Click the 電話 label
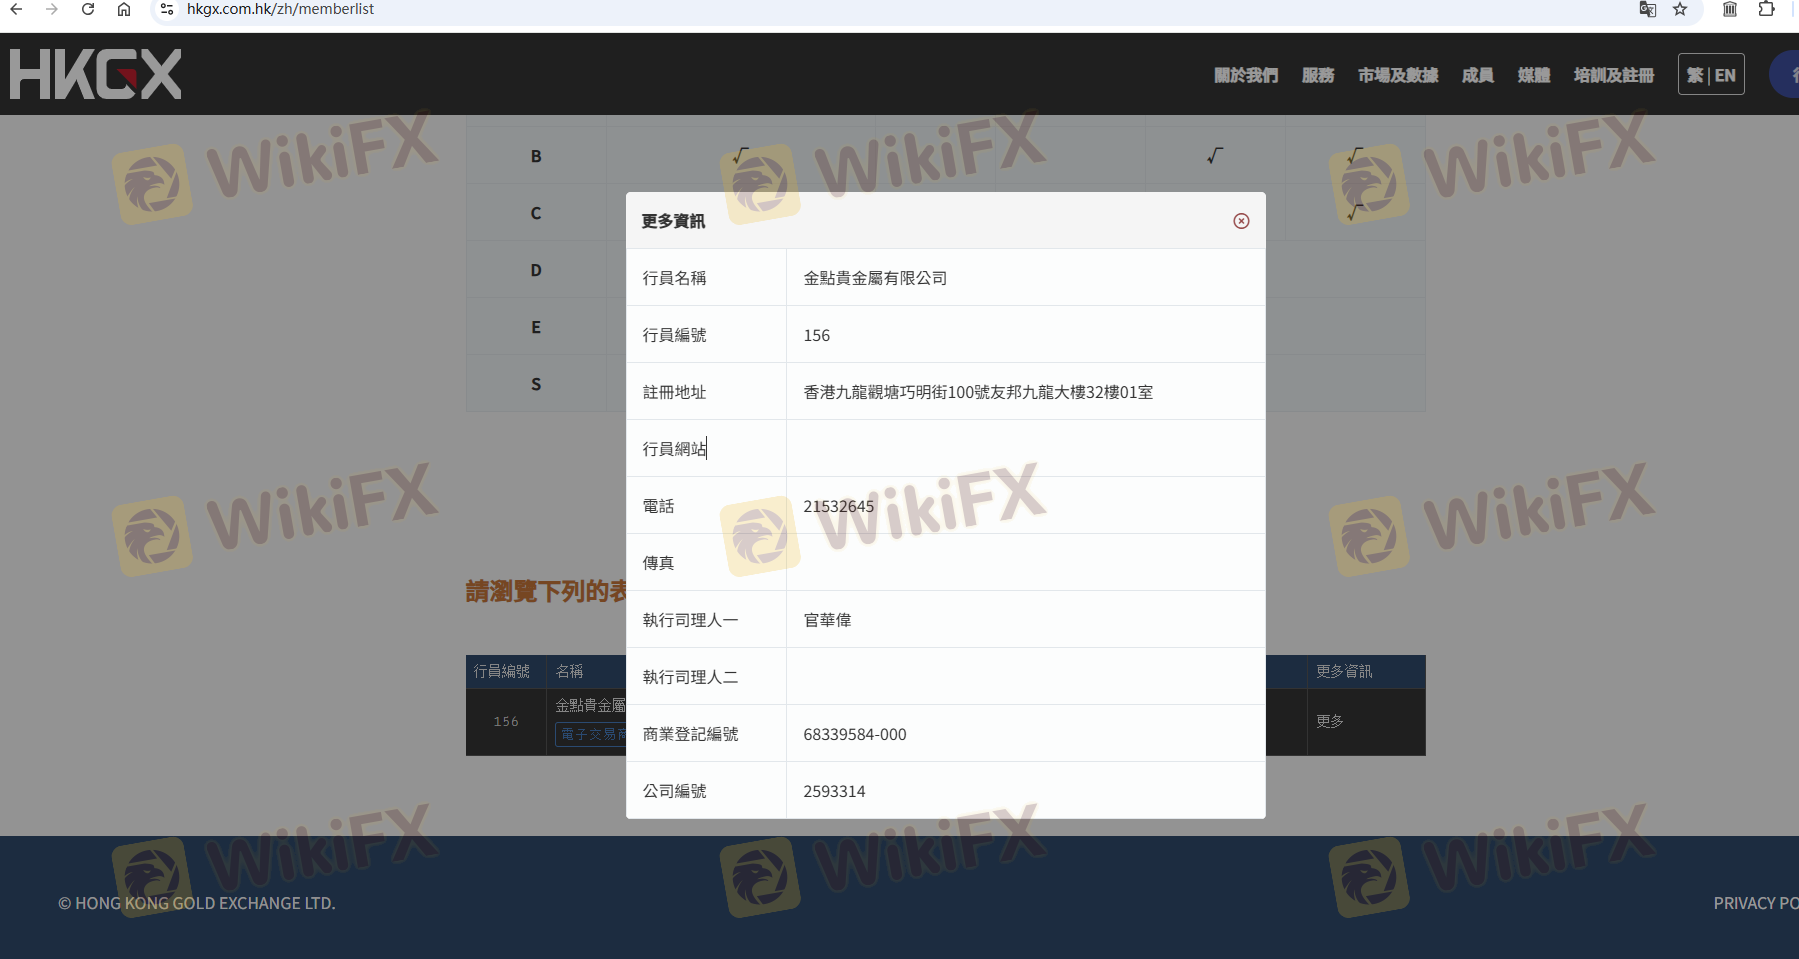Screen dimensions: 1799x959 click(658, 506)
